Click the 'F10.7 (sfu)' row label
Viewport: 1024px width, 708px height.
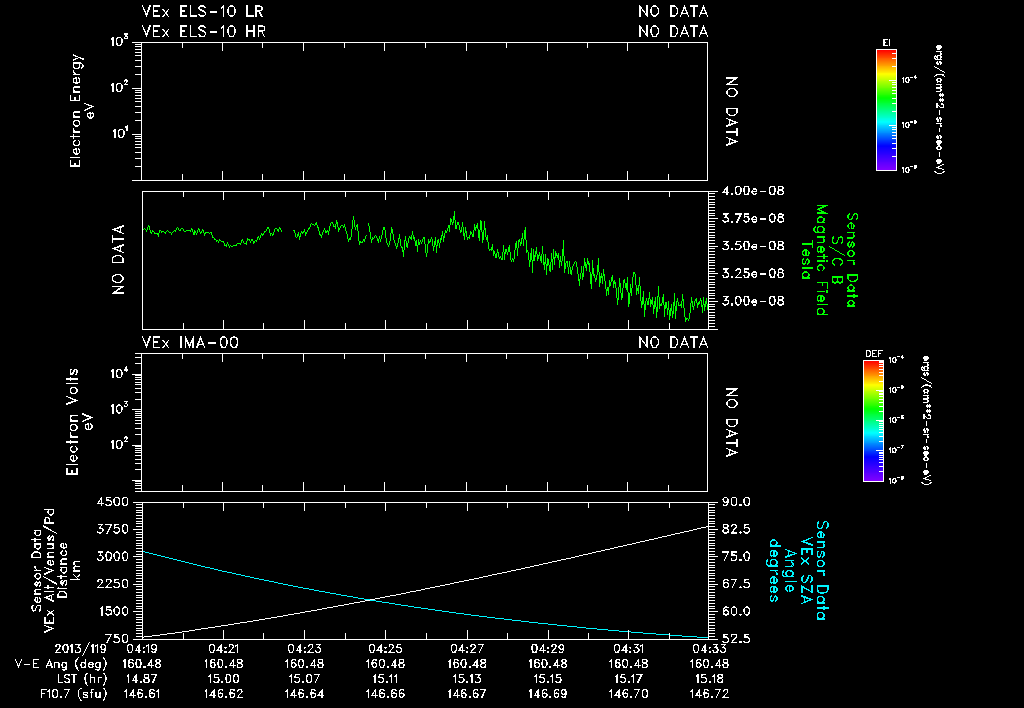coord(73,694)
